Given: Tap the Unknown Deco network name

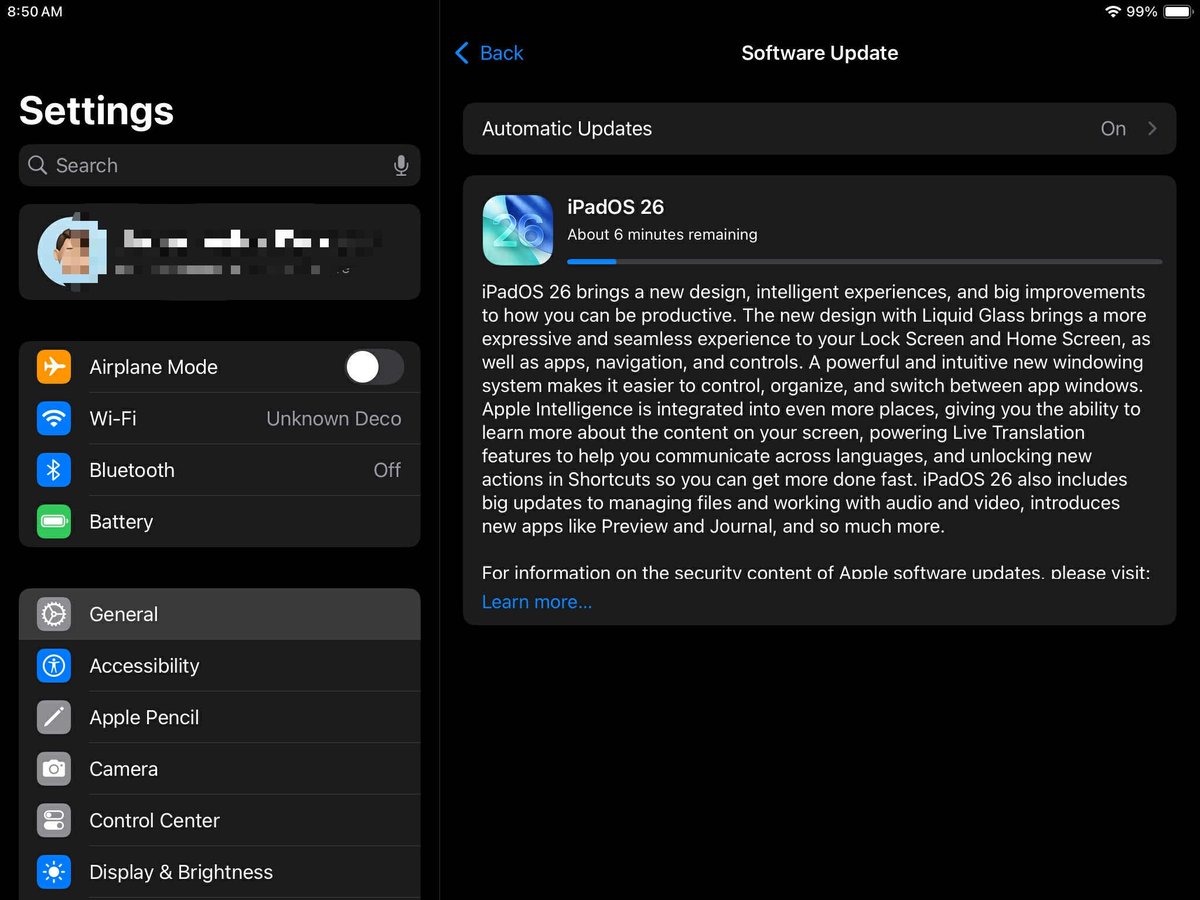Looking at the screenshot, I should click(334, 419).
